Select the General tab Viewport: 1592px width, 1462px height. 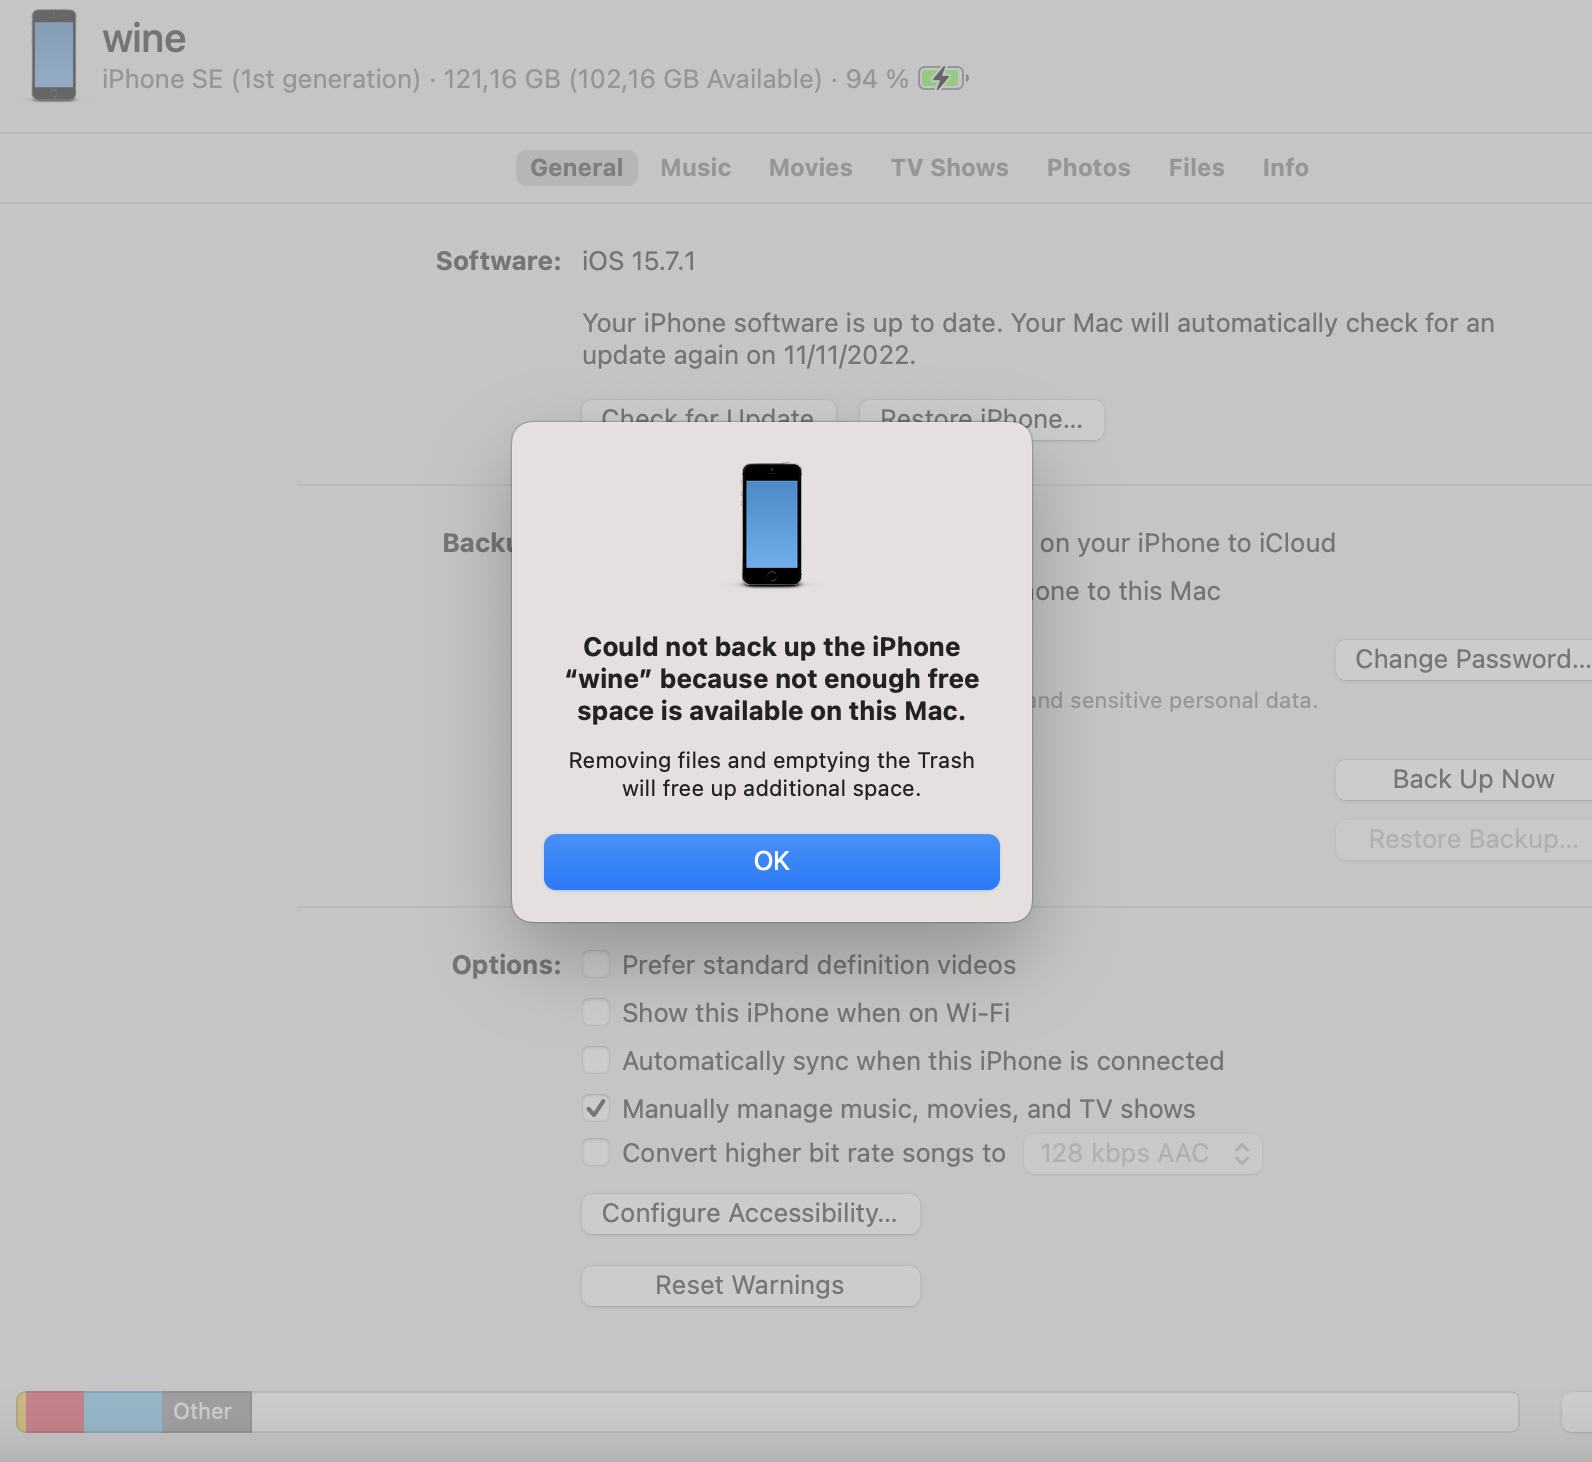pos(576,168)
